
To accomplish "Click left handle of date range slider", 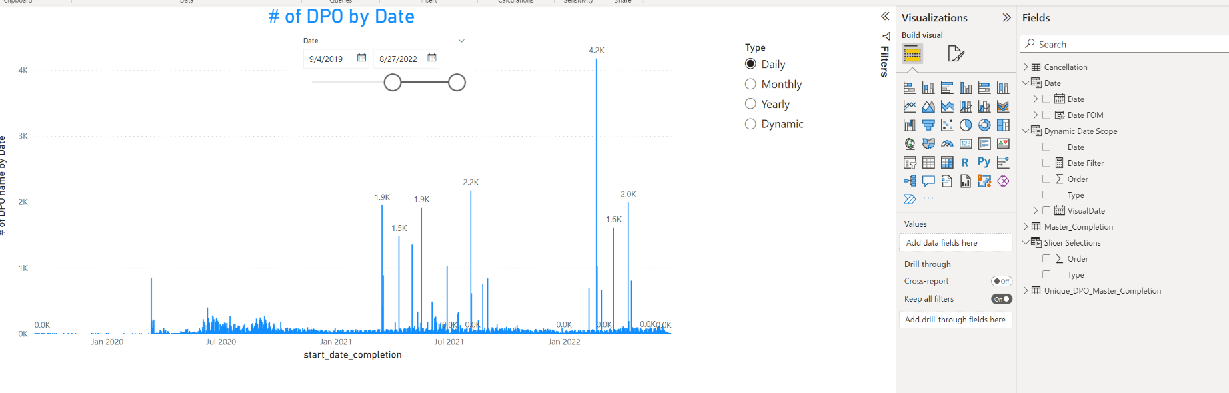I will [392, 82].
